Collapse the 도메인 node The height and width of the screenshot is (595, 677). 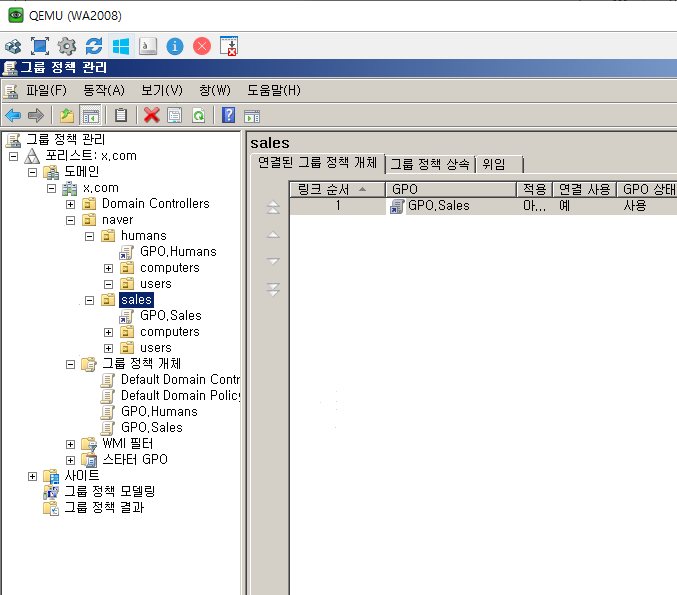[x=32, y=172]
